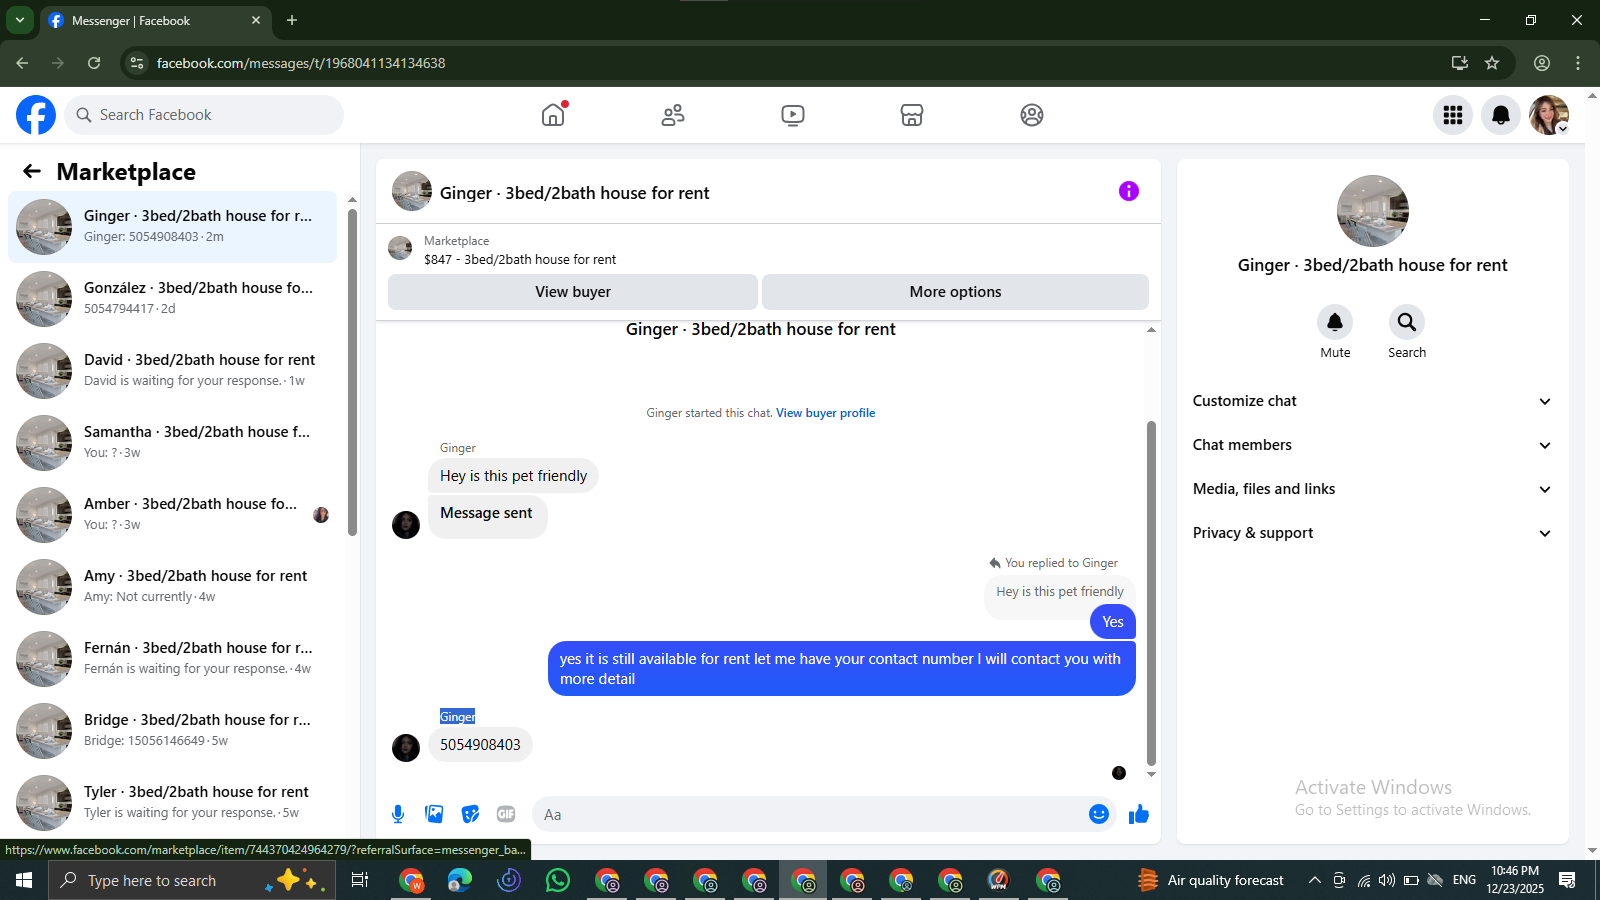Image resolution: width=1600 pixels, height=900 pixels.
Task: Open Air quality forecast taskbar widget
Action: (x=1210, y=880)
